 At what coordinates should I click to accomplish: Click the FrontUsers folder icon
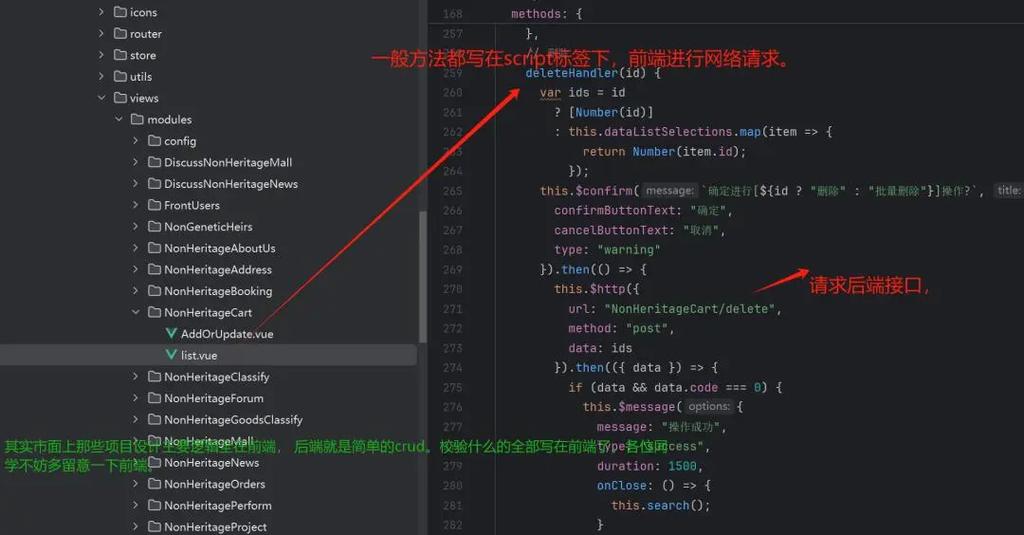coord(155,205)
